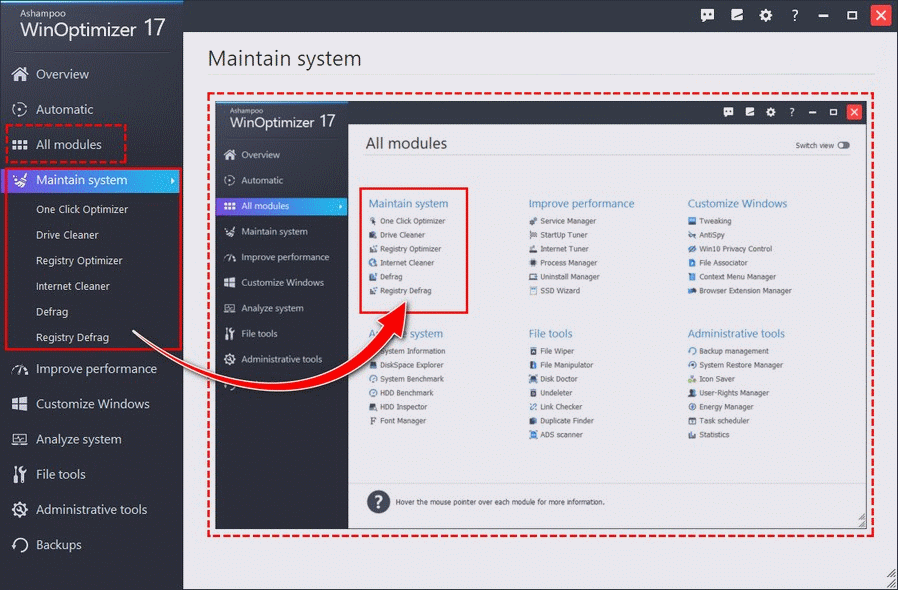The width and height of the screenshot is (898, 590).
Task: Open Drive Cleaner from outer sidebar submenu
Action: pyautogui.click(x=67, y=235)
